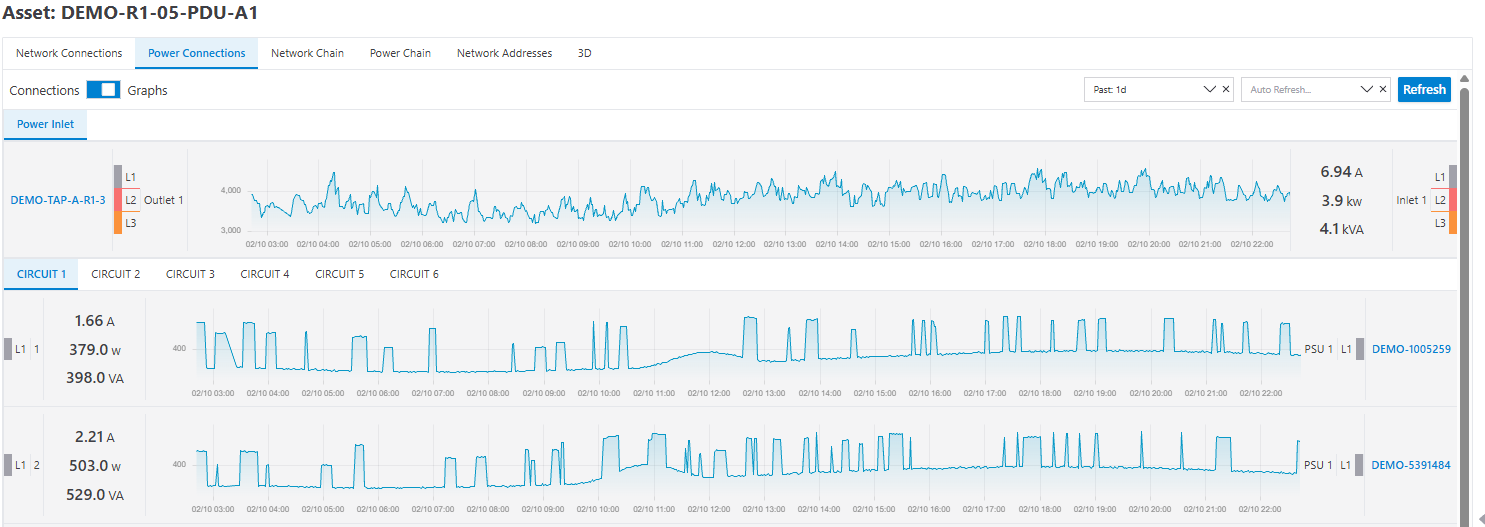
Task: Open the 3D view tab
Action: click(584, 53)
